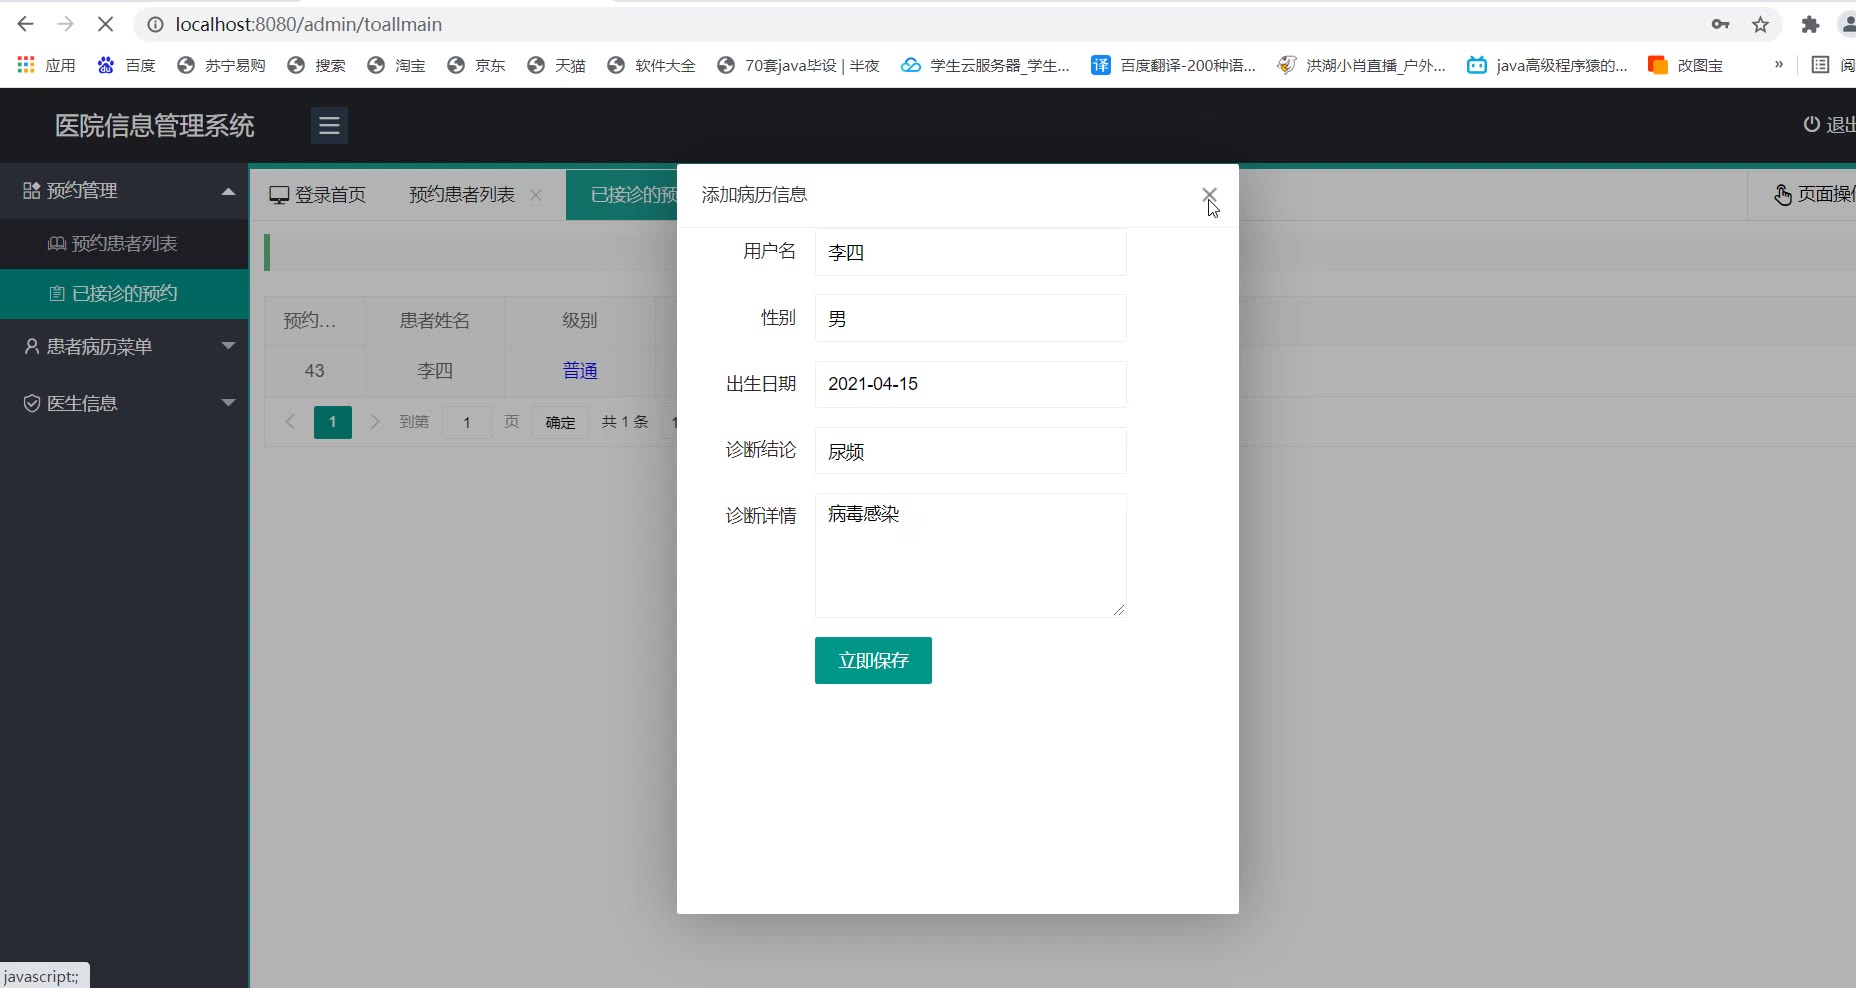Click the hamburger menu toggle icon
Image resolution: width=1856 pixels, height=988 pixels.
coord(329,126)
